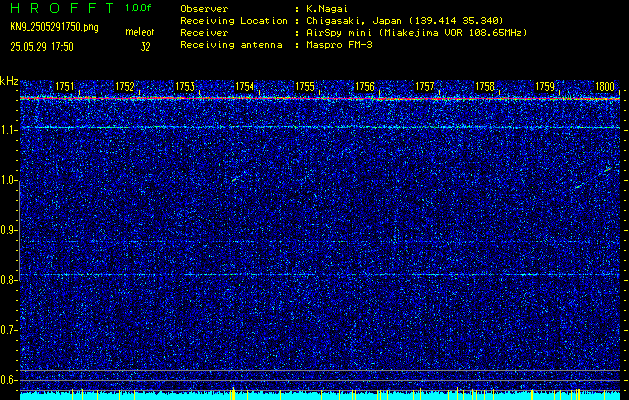The image size is (629, 400).
Task: Click the 1752 time marker
Action: [x=125, y=86]
